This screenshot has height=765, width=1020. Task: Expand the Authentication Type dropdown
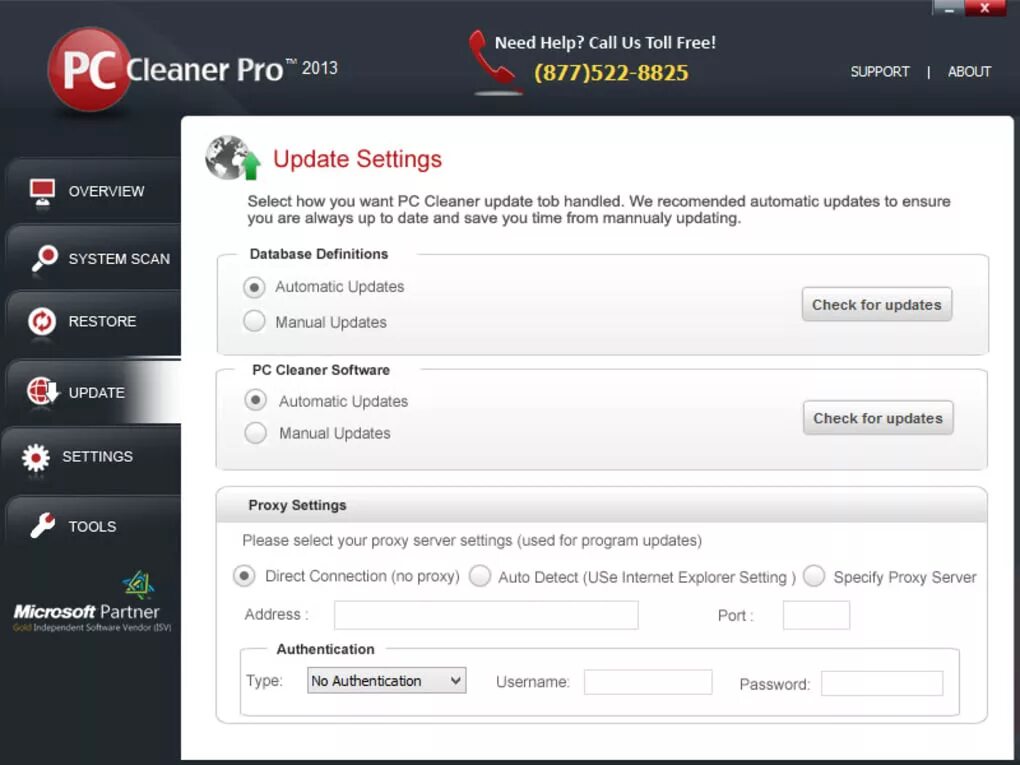tap(386, 680)
